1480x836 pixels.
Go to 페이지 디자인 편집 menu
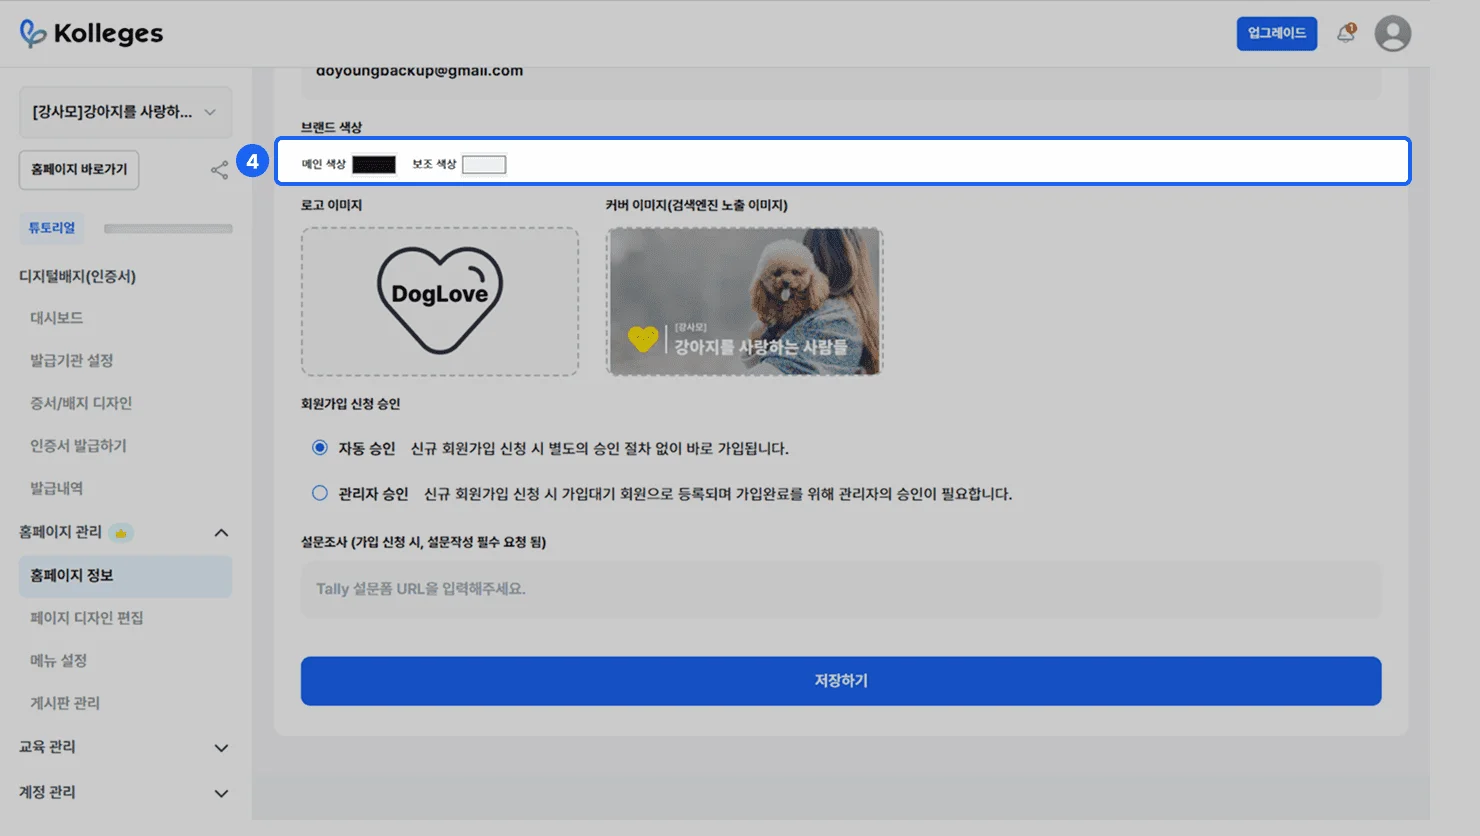click(x=87, y=618)
